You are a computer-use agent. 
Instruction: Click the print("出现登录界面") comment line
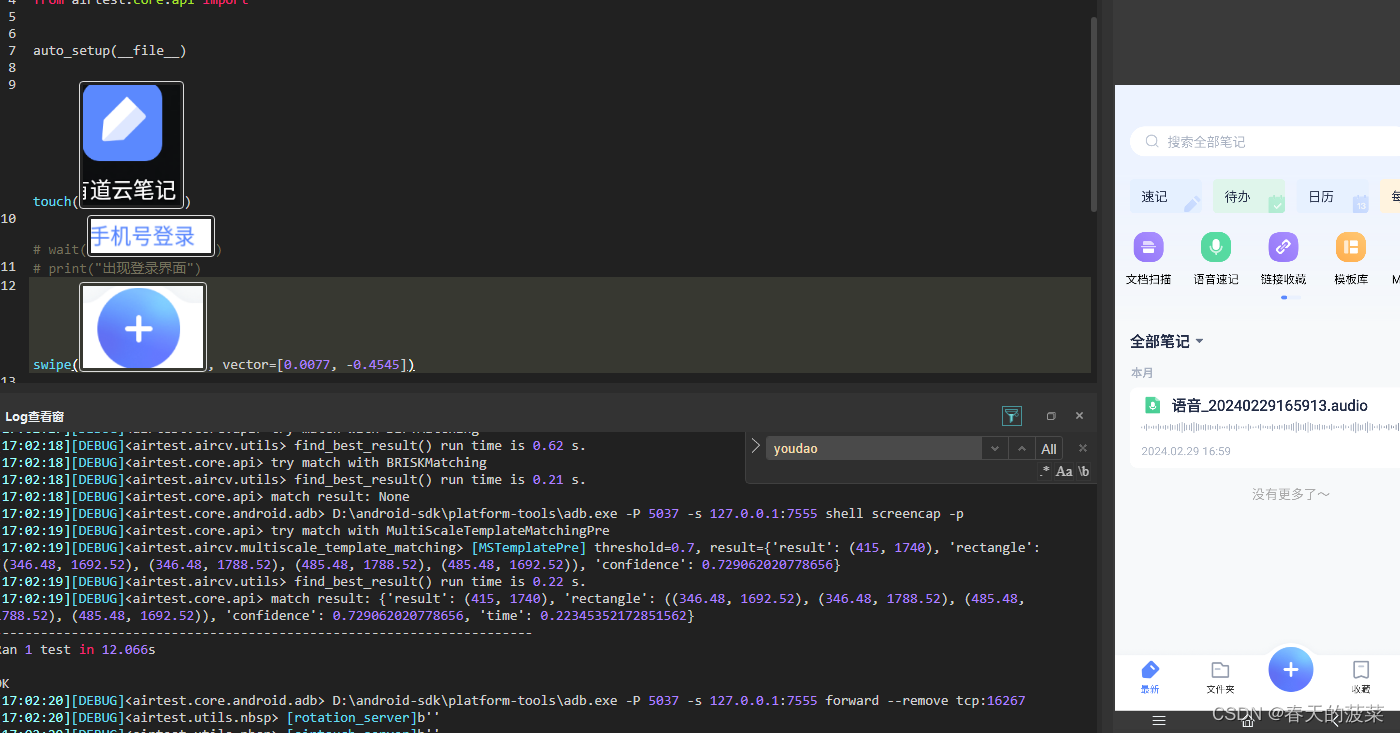tap(117, 268)
